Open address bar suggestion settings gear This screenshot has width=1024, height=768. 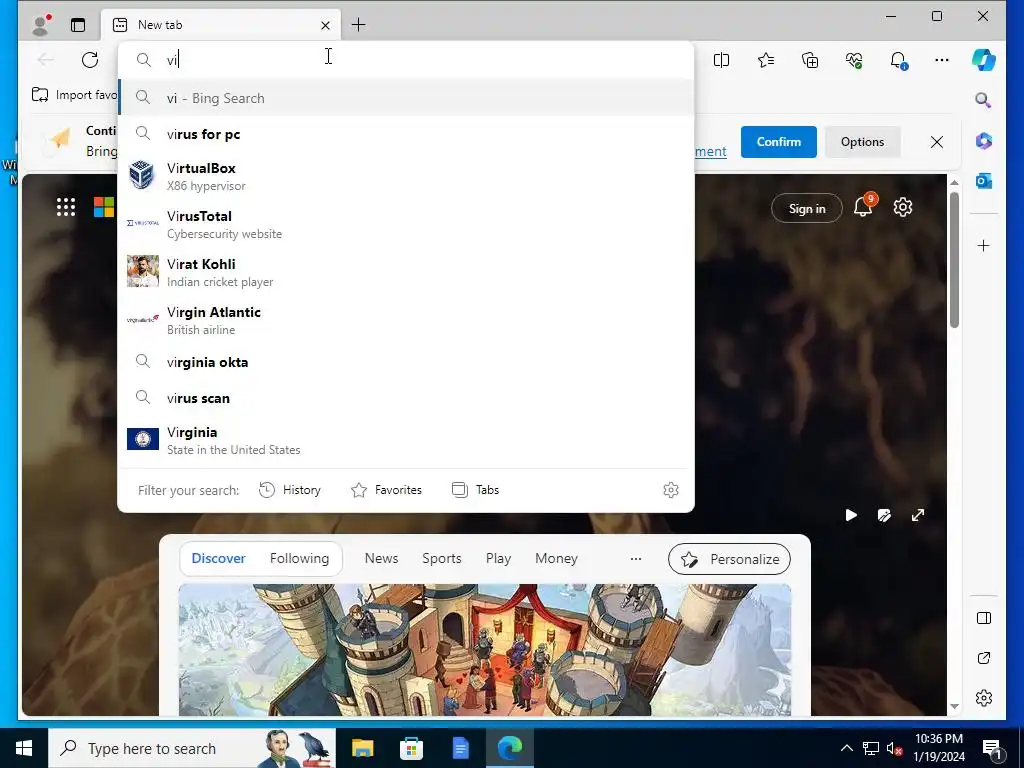pyautogui.click(x=671, y=490)
